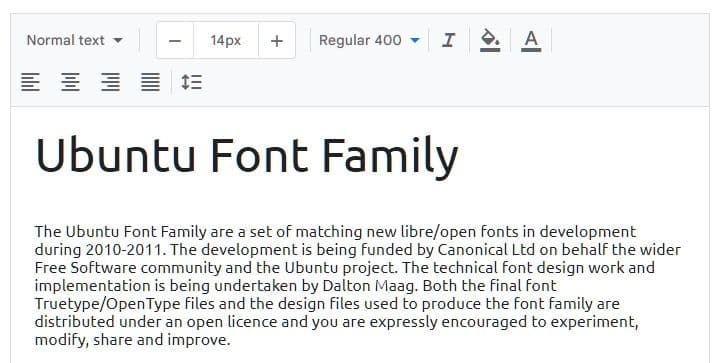This screenshot has height=363, width=721.
Task: Increase font size with plus button
Action: pyautogui.click(x=277, y=40)
